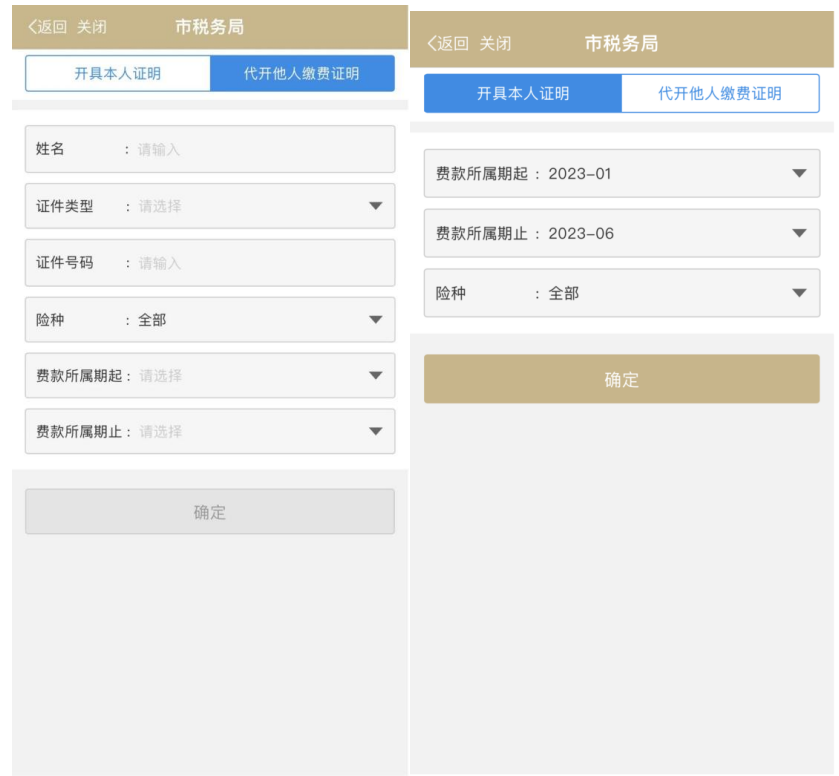The image size is (839, 776).
Task: Expand 险种 dropdown below the 证件号码 field
Action: click(210, 320)
